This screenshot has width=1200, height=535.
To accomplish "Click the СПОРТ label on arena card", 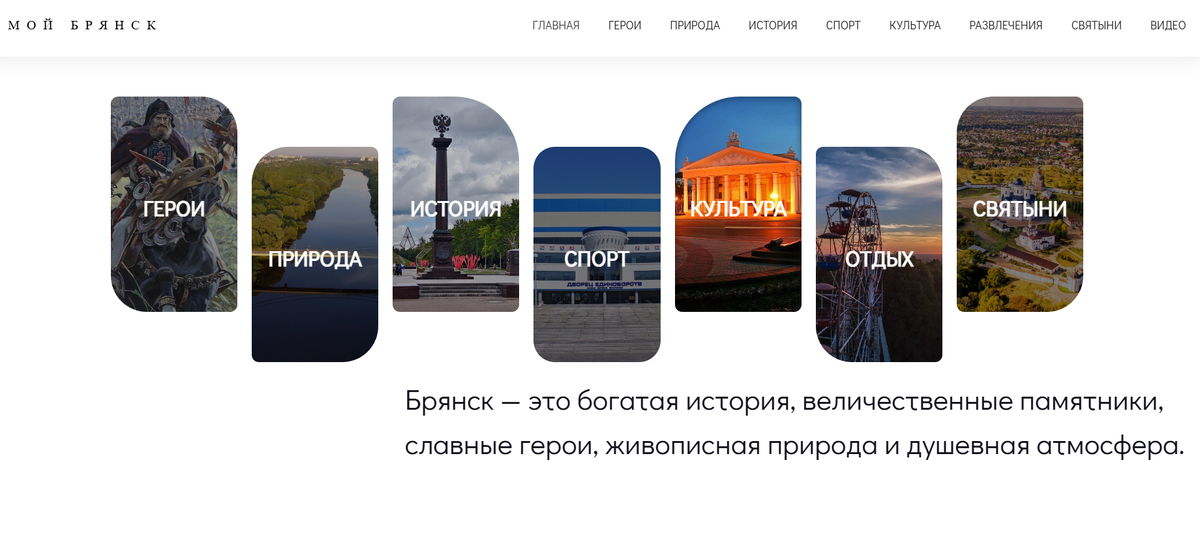I will (x=597, y=260).
